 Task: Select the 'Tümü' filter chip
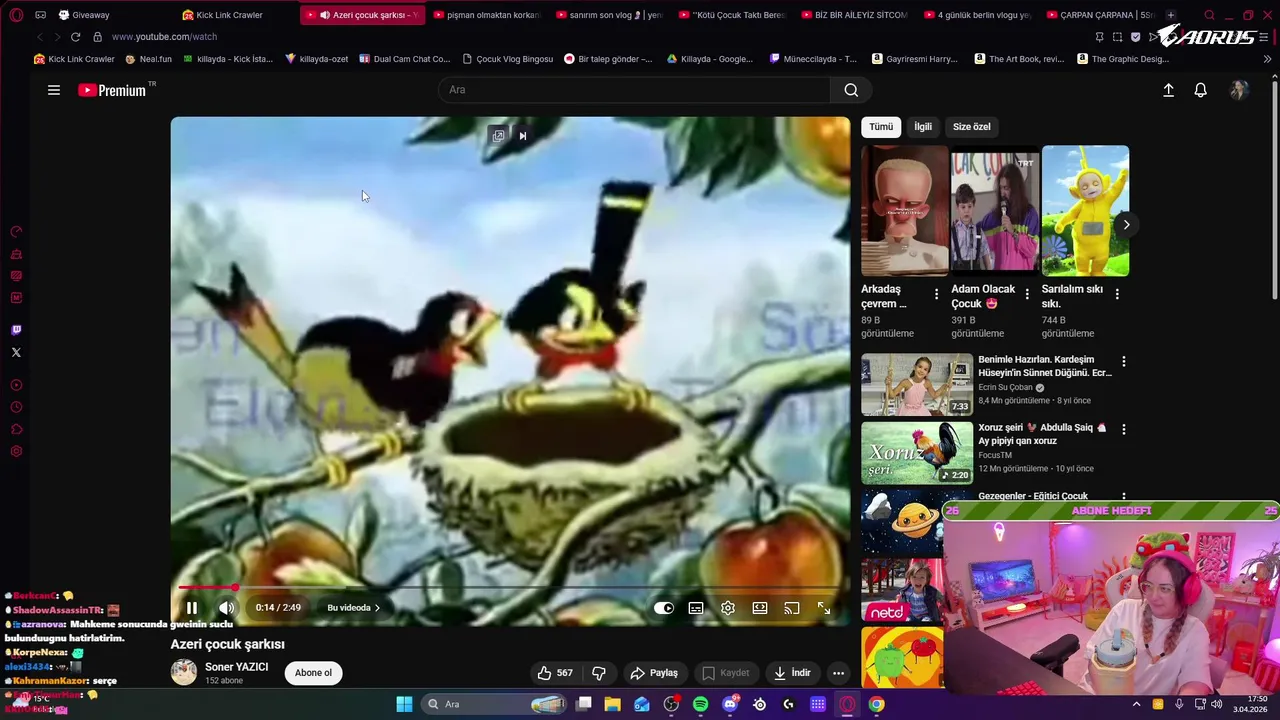click(x=881, y=127)
